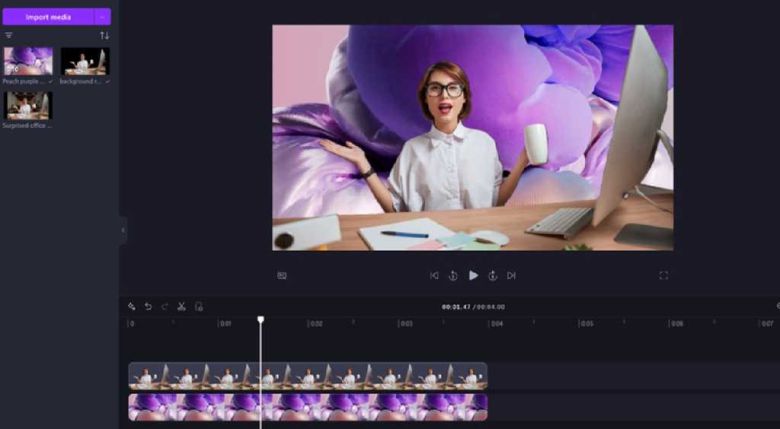Click the playhead handle on the timeline ruler
This screenshot has width=780, height=429.
260,320
